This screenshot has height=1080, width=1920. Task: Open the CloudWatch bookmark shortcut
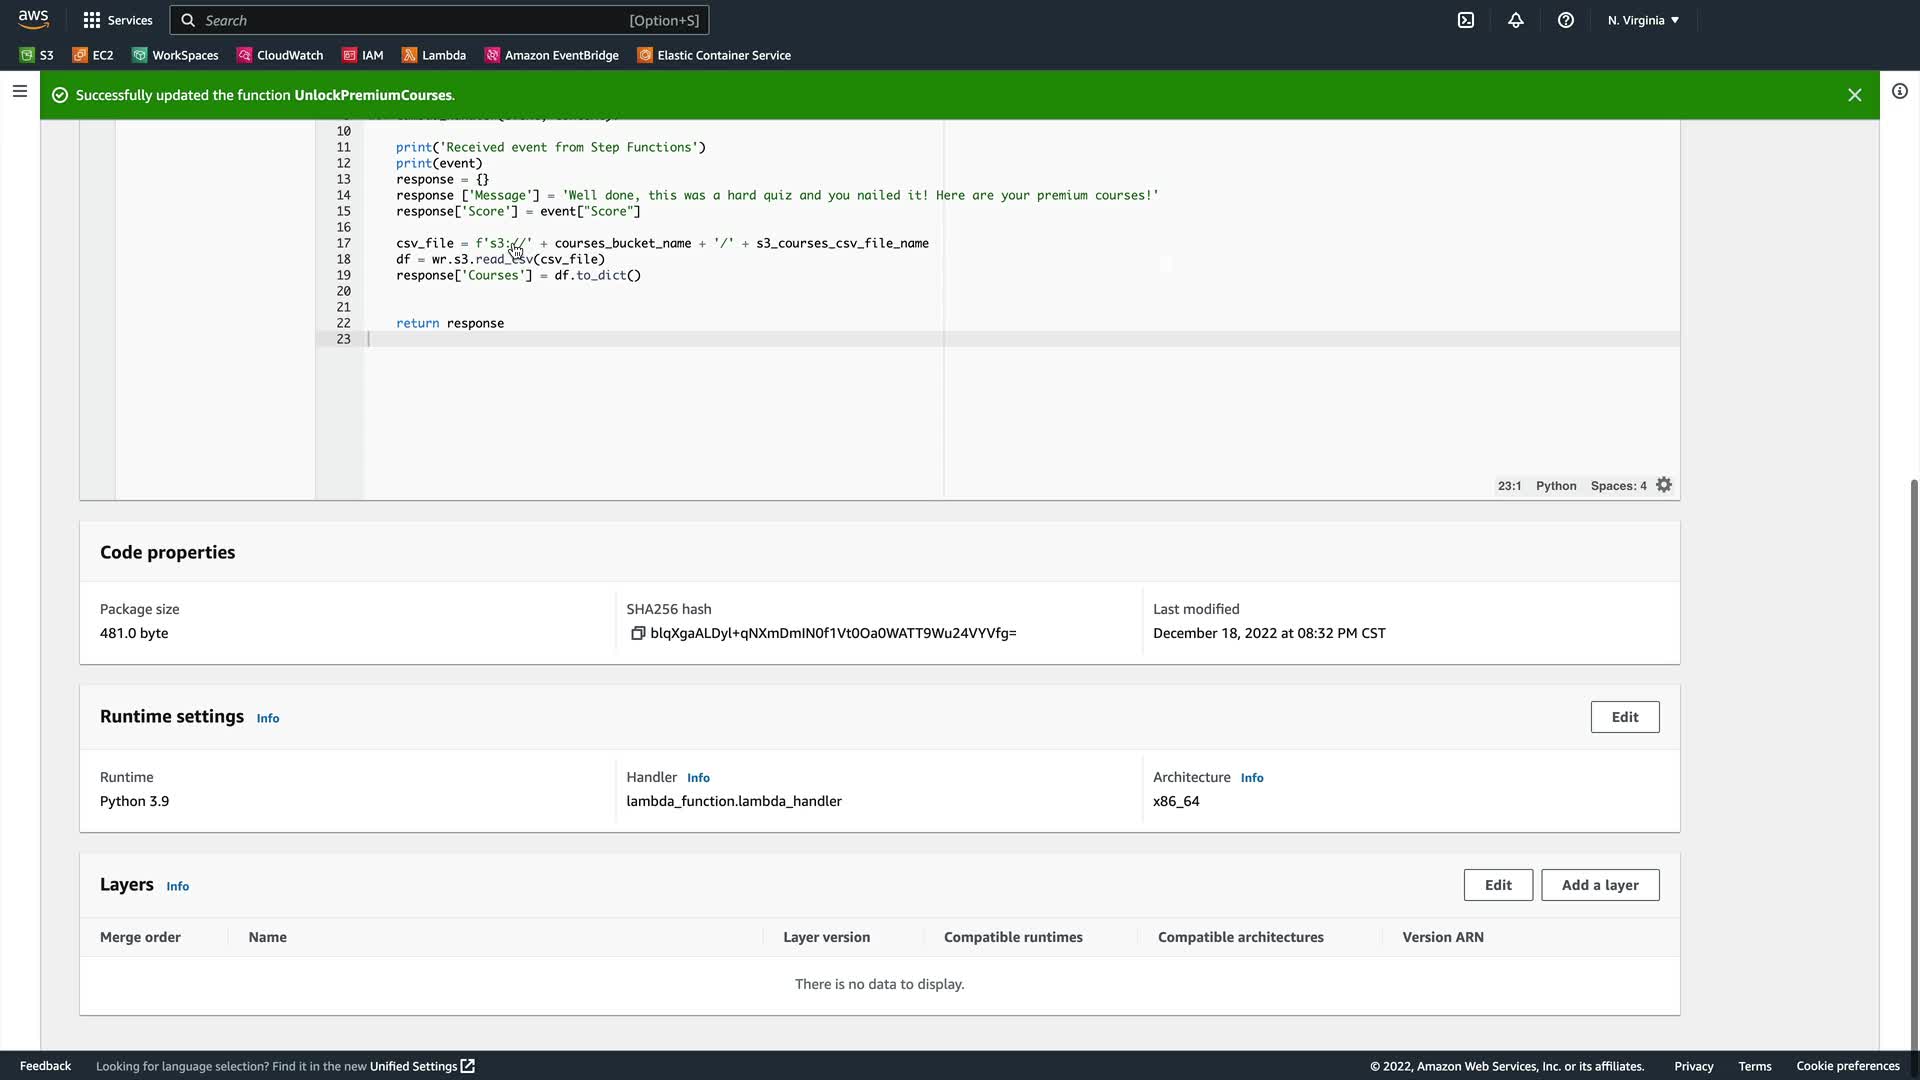pyautogui.click(x=280, y=55)
